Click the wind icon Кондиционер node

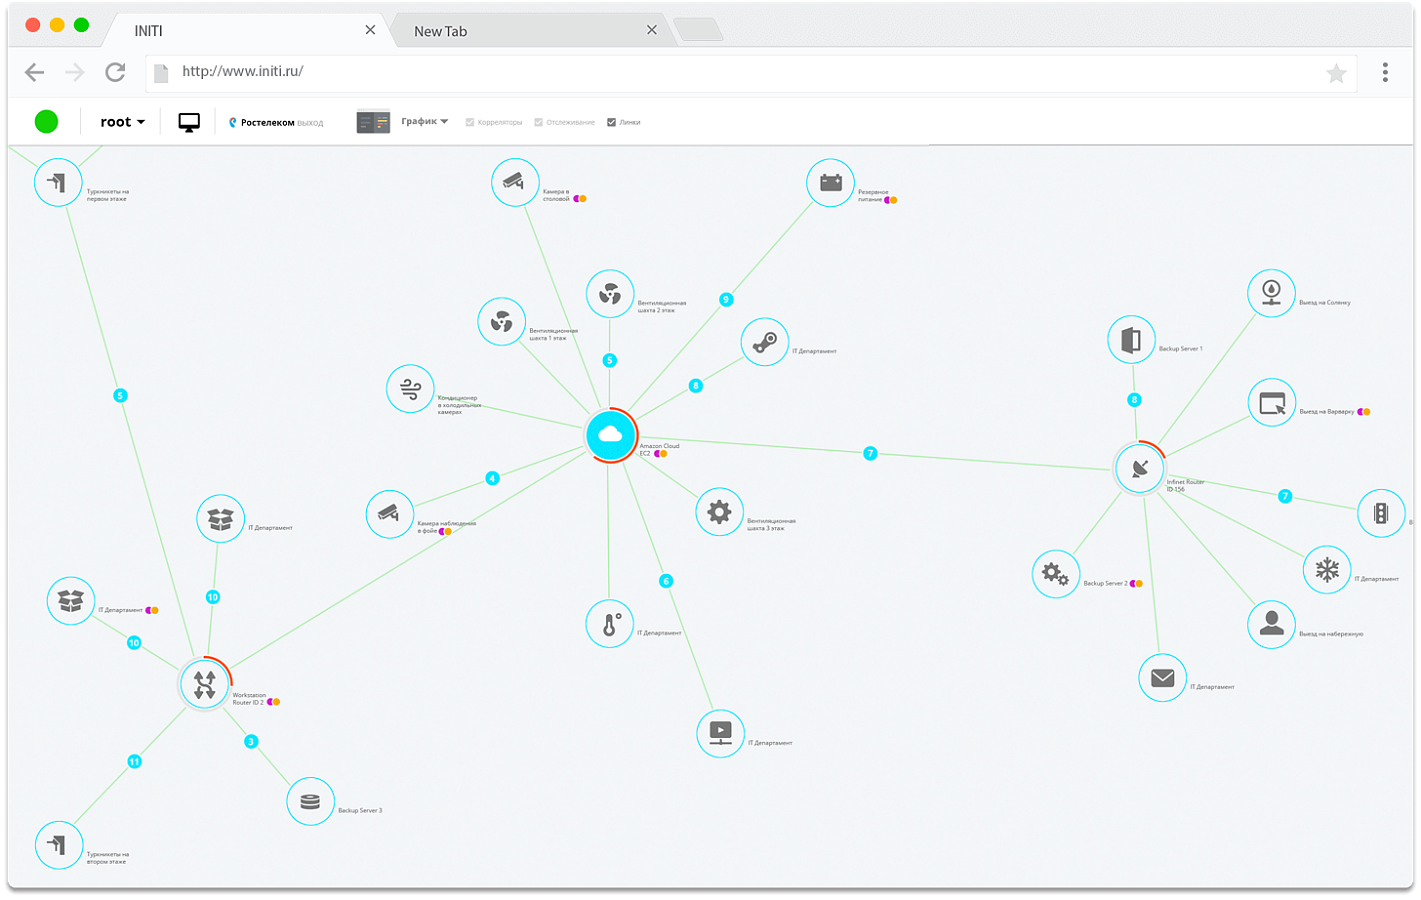pyautogui.click(x=410, y=389)
